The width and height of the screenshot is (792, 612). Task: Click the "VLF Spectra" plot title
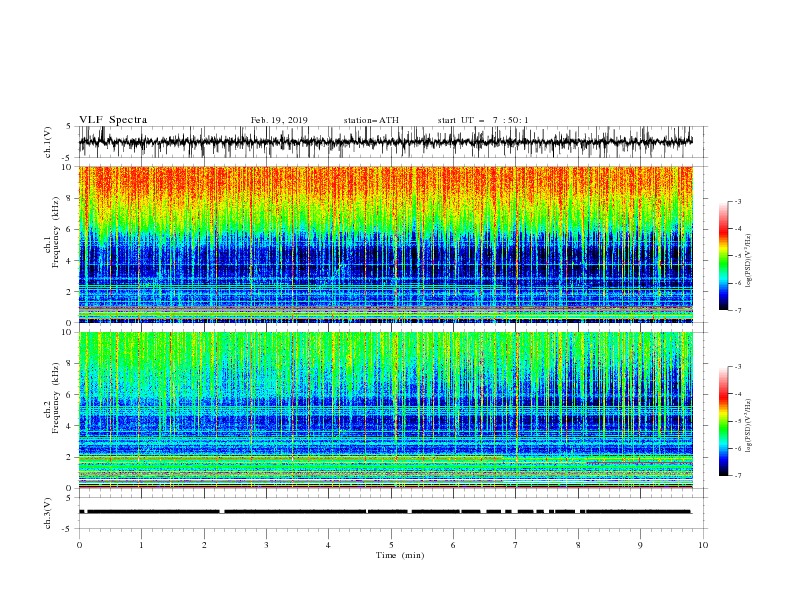pyautogui.click(x=113, y=120)
